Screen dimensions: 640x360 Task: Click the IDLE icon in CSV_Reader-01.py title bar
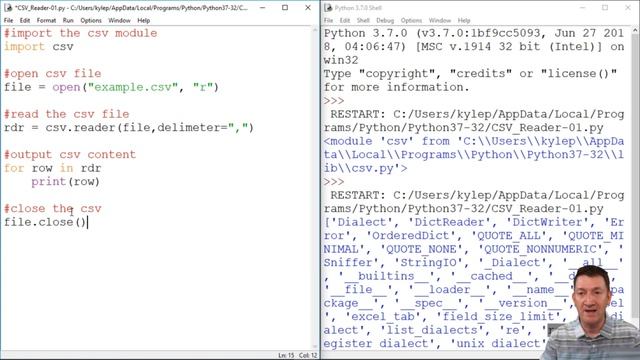click(x=8, y=8)
